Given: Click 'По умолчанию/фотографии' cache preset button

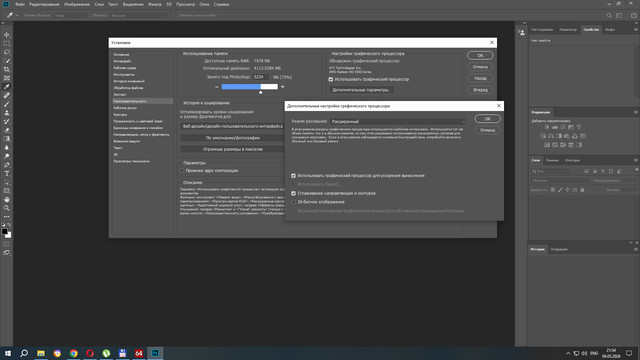Looking at the screenshot, I should click(233, 138).
